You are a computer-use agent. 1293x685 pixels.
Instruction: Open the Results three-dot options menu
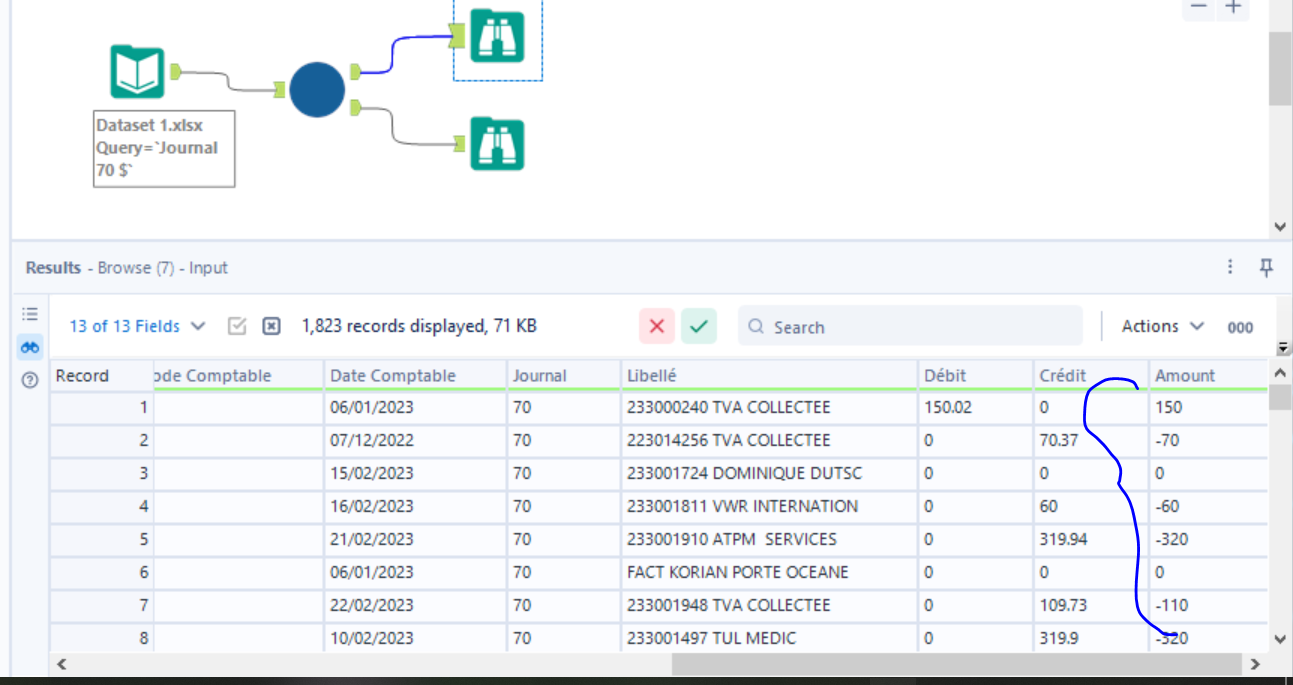coord(1230,268)
